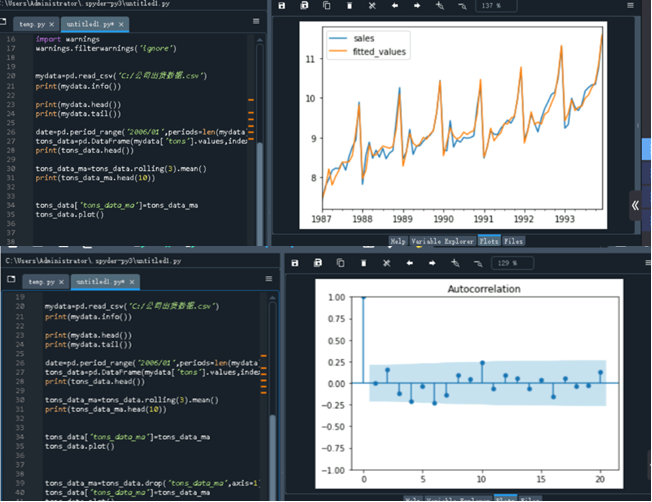Screen dimensions: 652x502
Task: Click 129 % zoom field in lower pane
Action: (512, 263)
